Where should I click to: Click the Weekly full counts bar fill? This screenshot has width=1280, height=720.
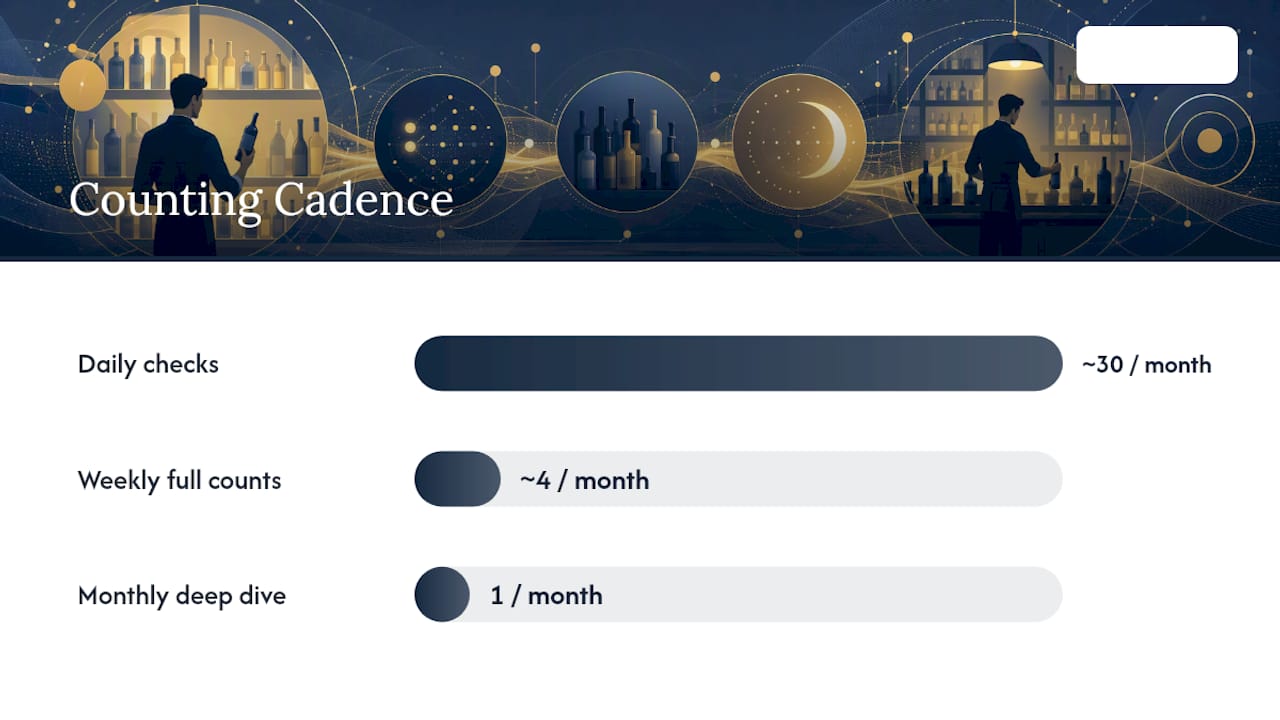point(457,479)
